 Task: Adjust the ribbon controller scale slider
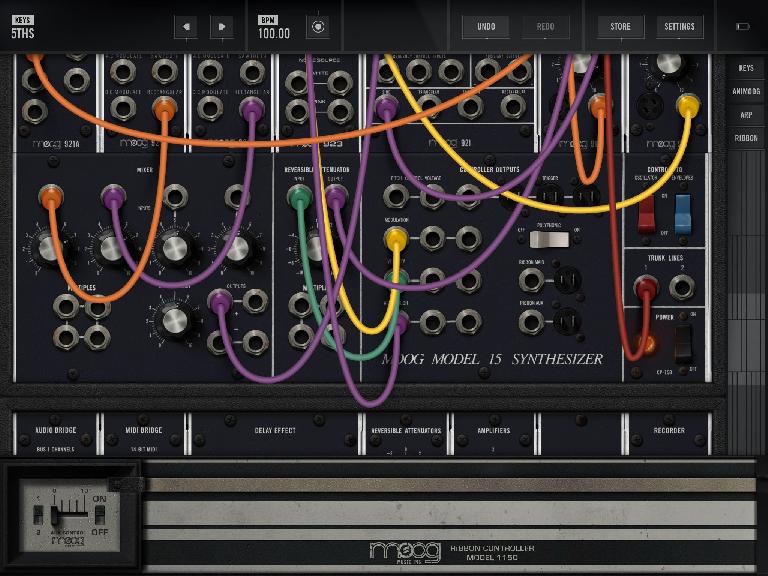55,515
